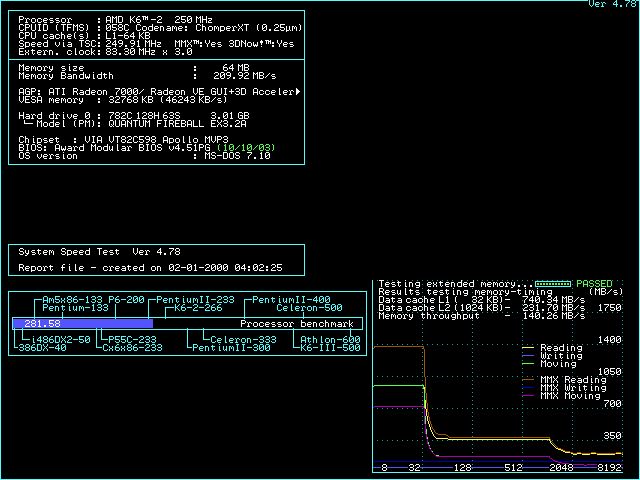The height and width of the screenshot is (480, 640).
Task: Click the green BIOS date (10/10/03)
Action: pos(246,147)
